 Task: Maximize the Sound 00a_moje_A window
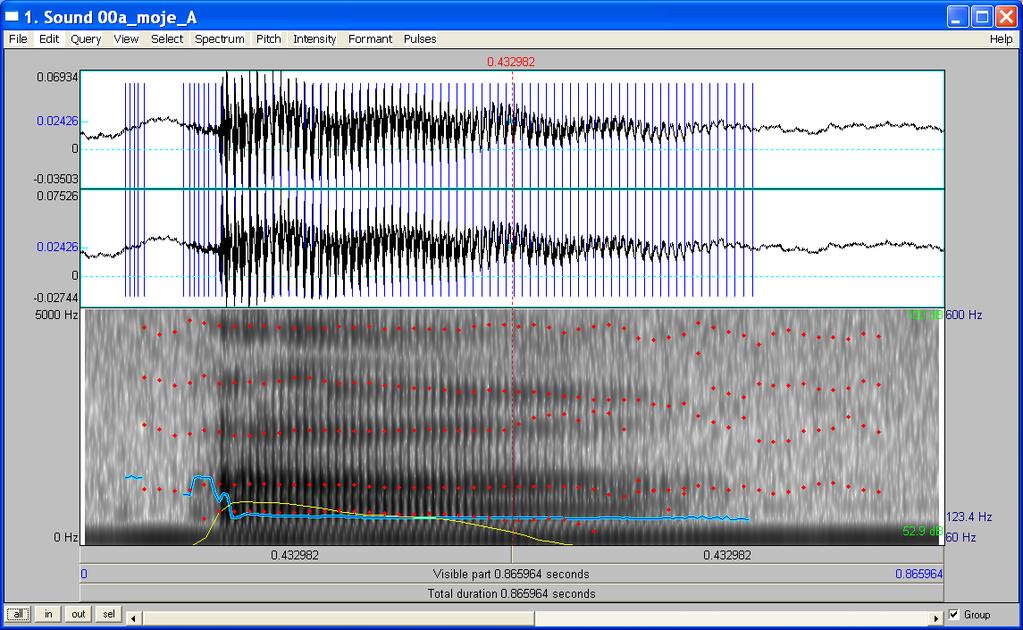982,16
